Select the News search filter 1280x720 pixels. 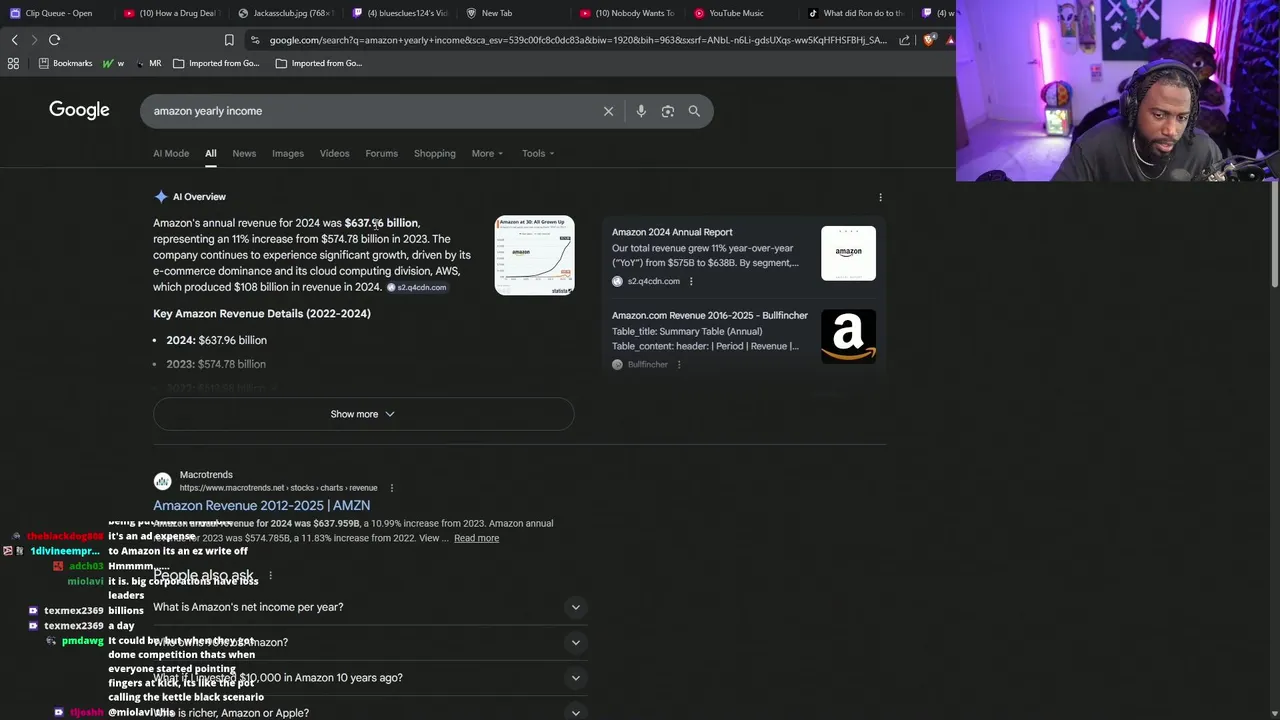click(x=244, y=153)
